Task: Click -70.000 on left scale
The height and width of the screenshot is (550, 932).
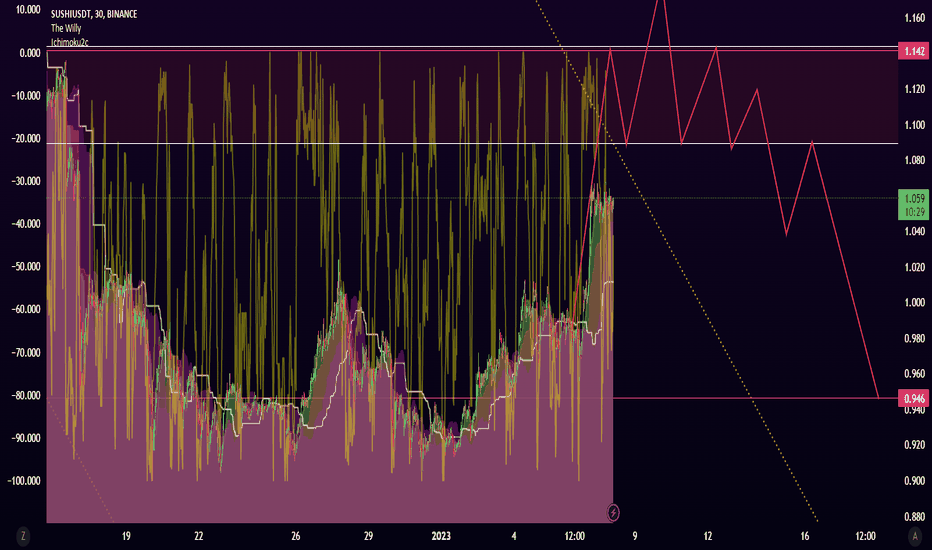Action: 26,353
